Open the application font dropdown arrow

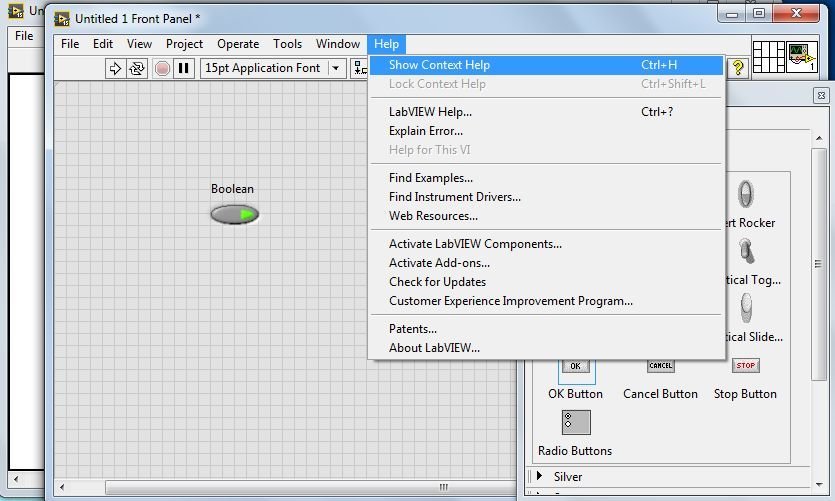(x=335, y=68)
